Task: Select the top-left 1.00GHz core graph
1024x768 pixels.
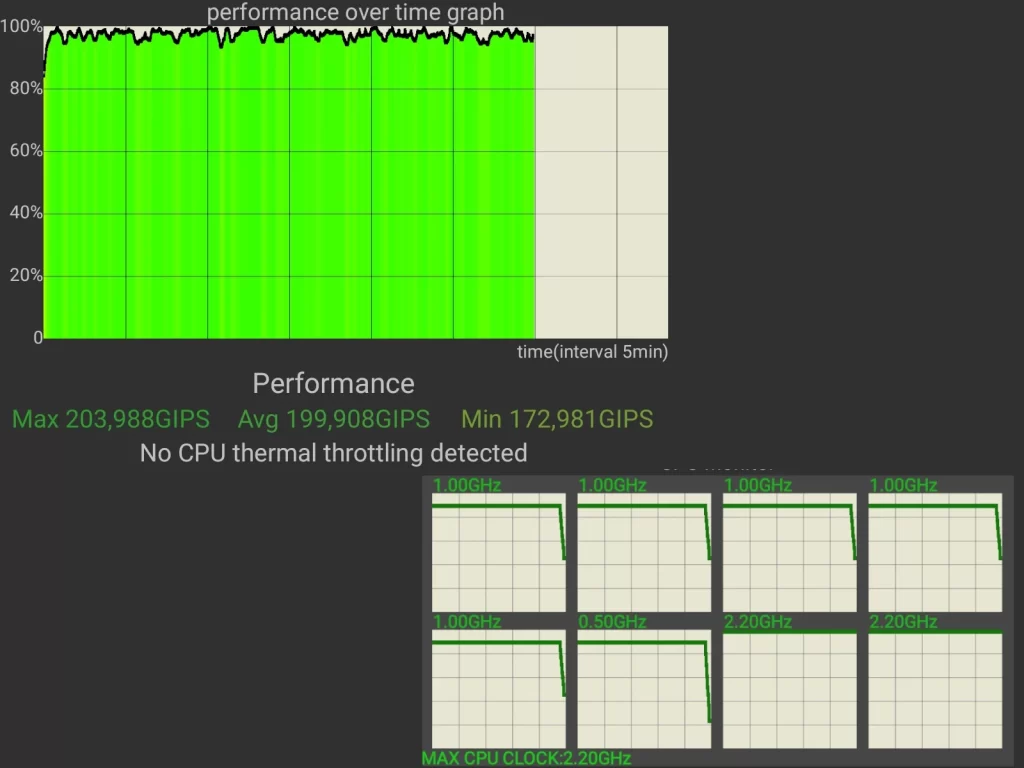Action: (498, 551)
